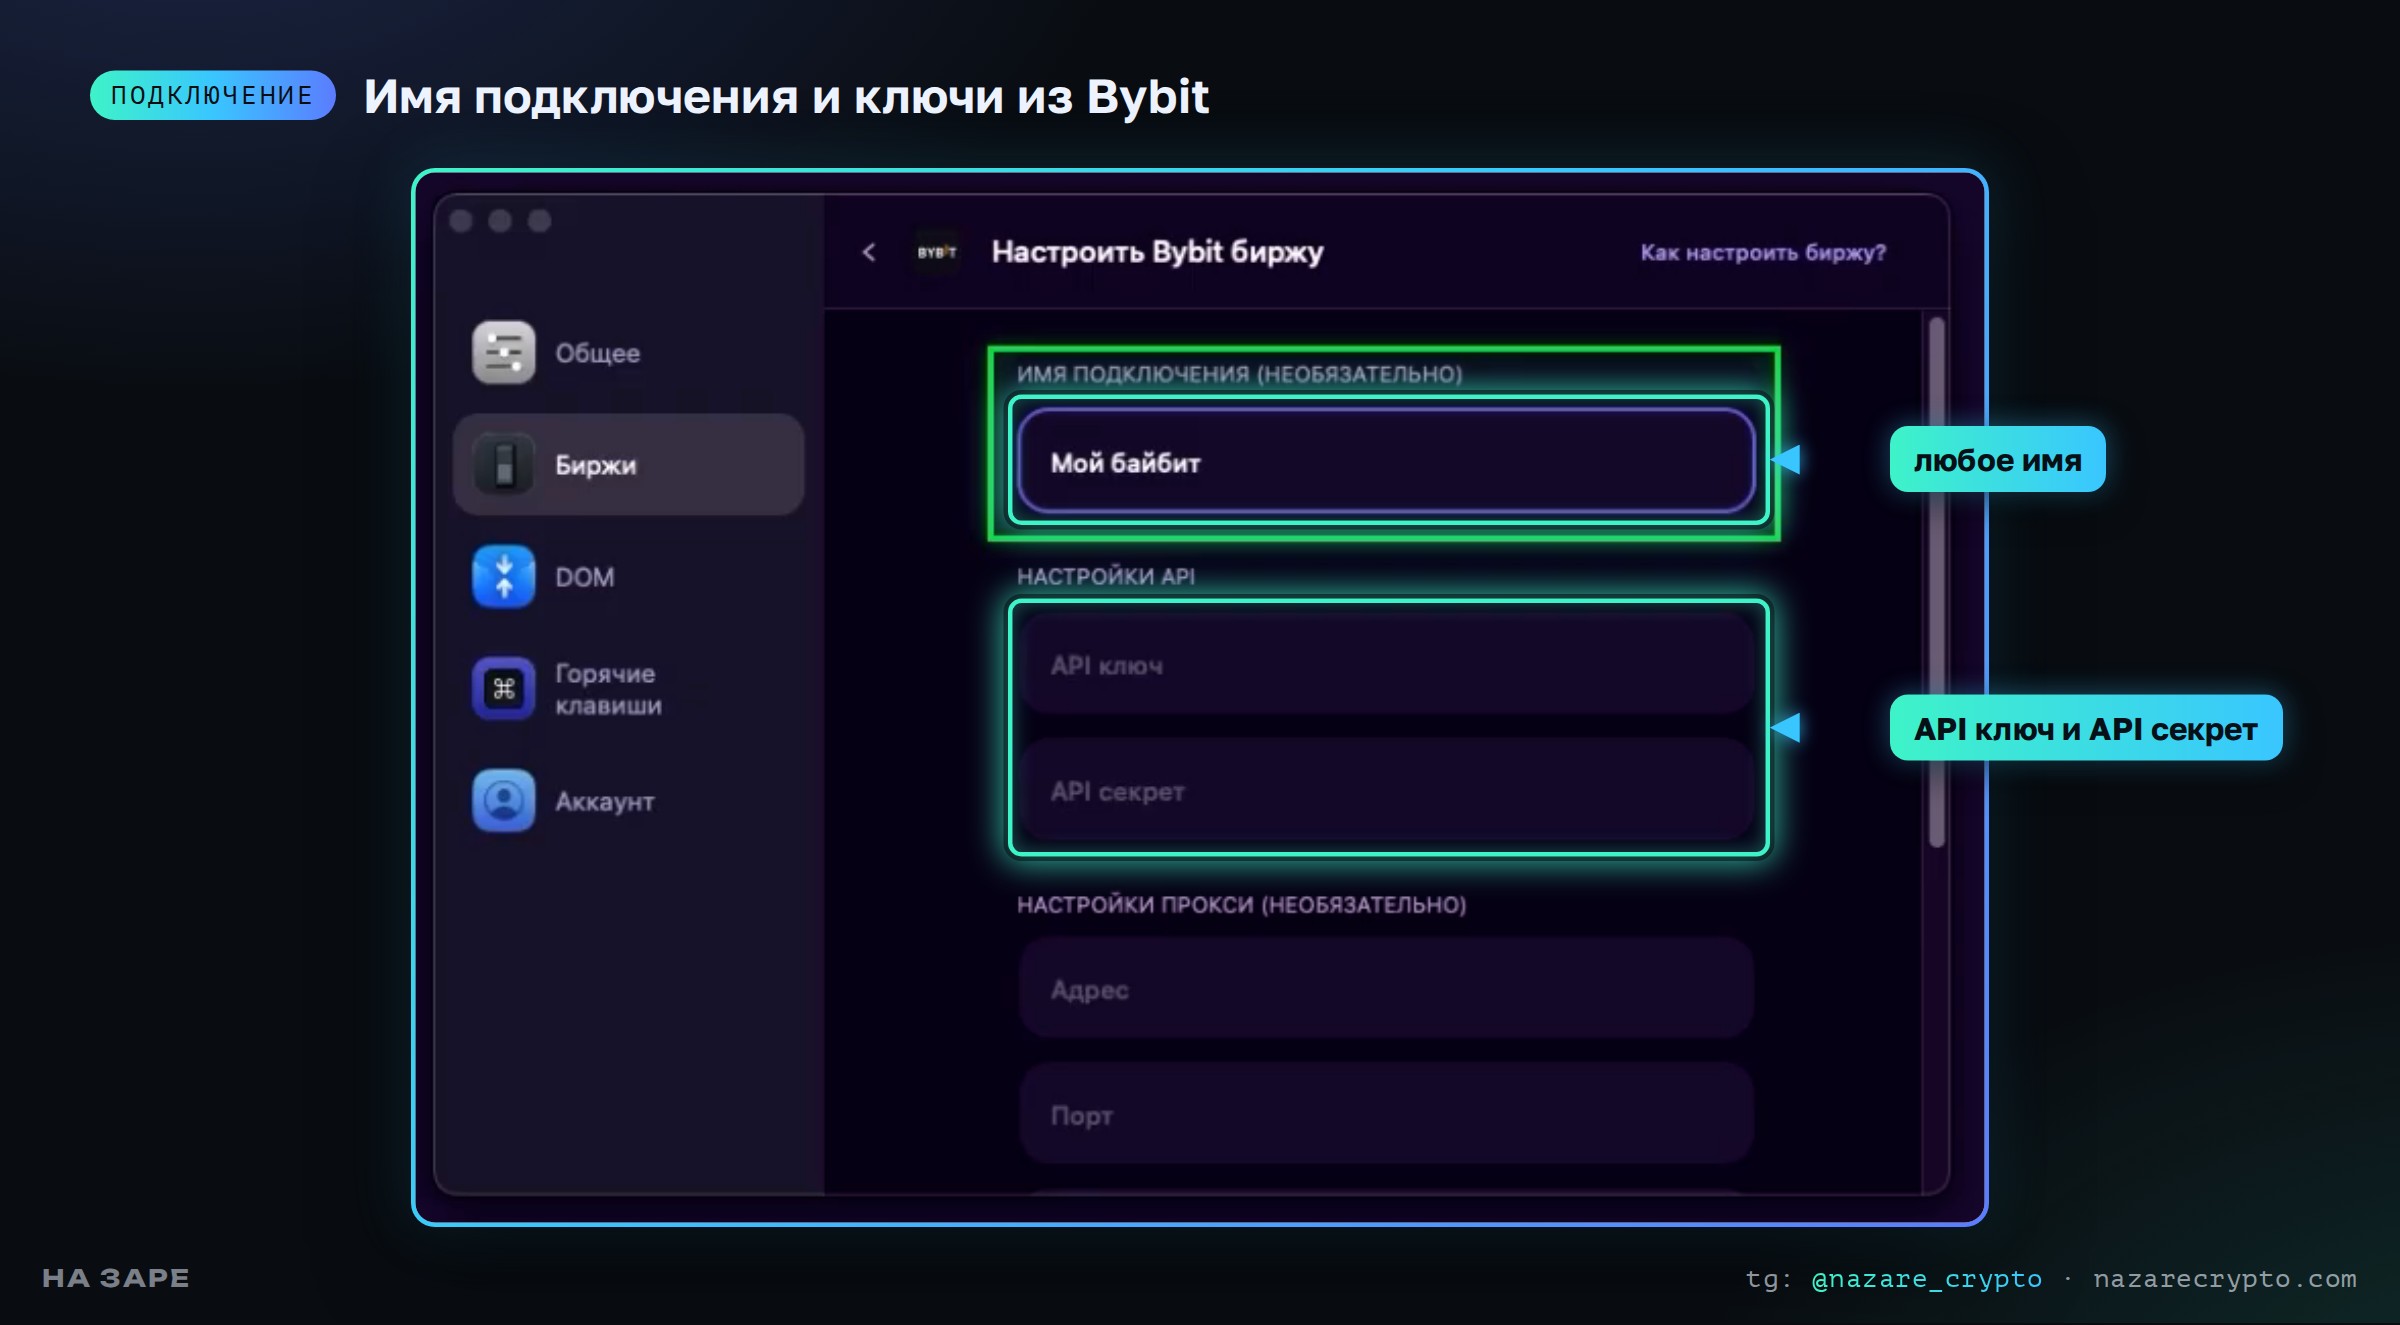This screenshot has width=2400, height=1325.
Task: Switch to DOM section label
Action: click(x=584, y=577)
